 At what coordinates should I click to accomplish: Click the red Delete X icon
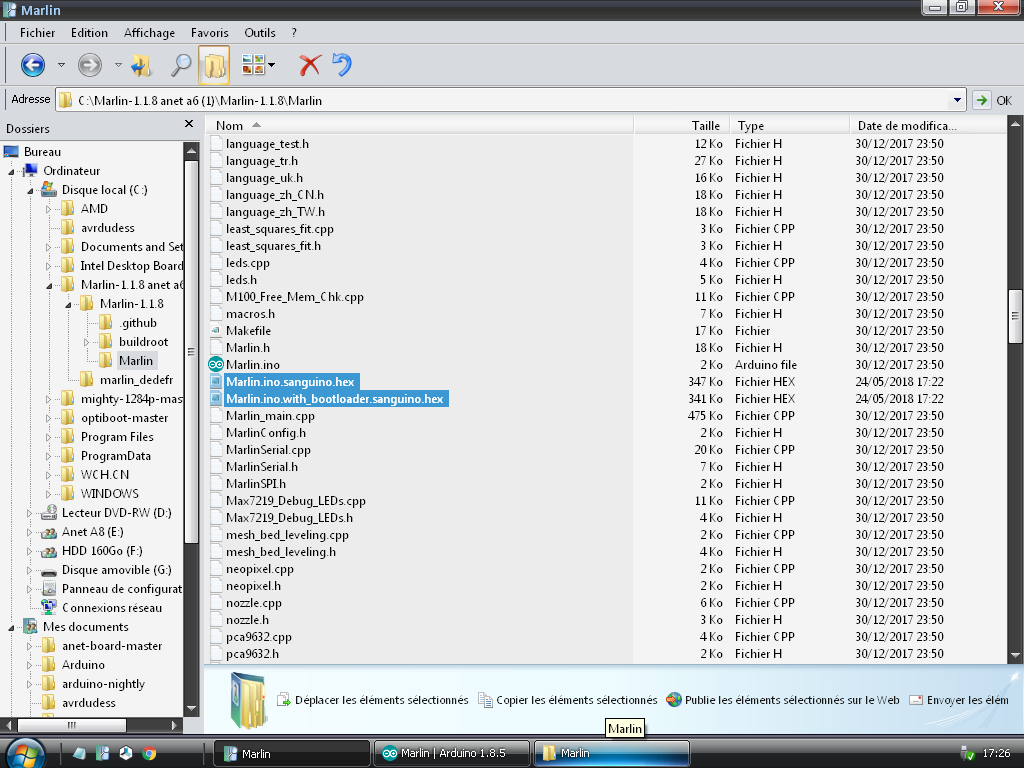pyautogui.click(x=310, y=65)
